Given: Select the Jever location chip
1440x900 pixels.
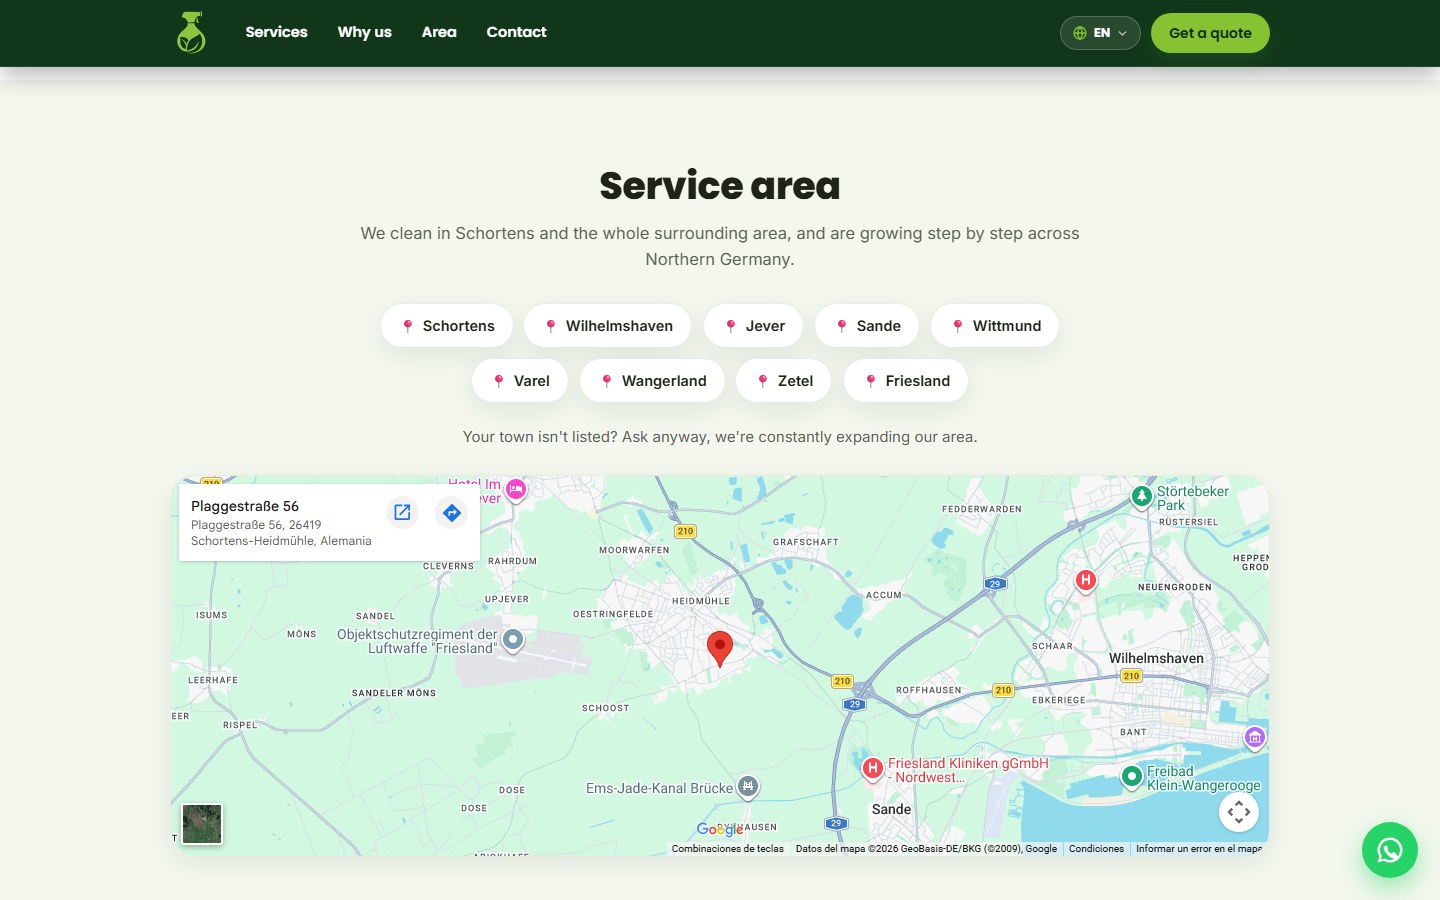Looking at the screenshot, I should pyautogui.click(x=753, y=326).
